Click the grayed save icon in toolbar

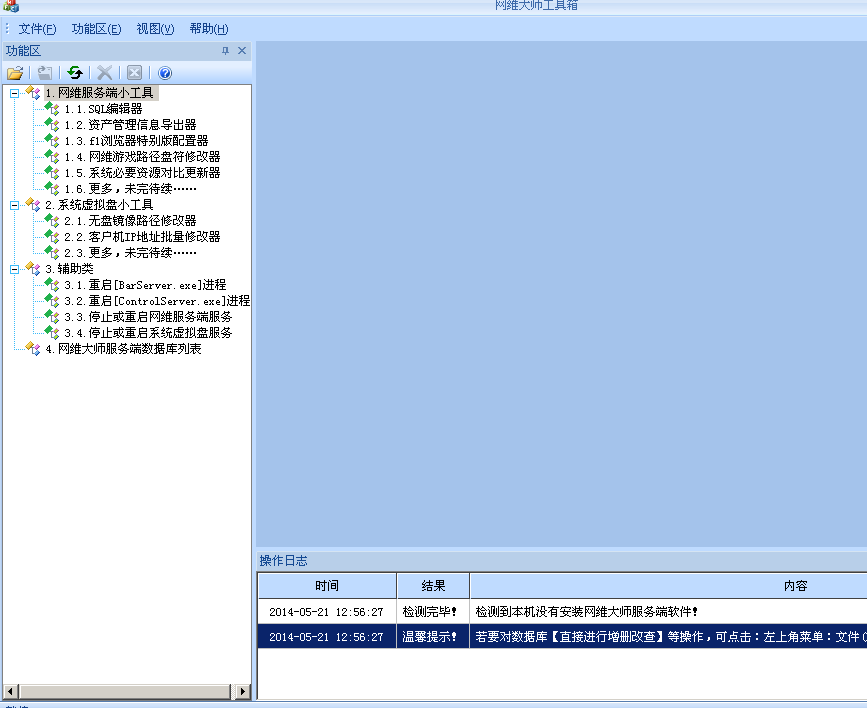[45, 73]
